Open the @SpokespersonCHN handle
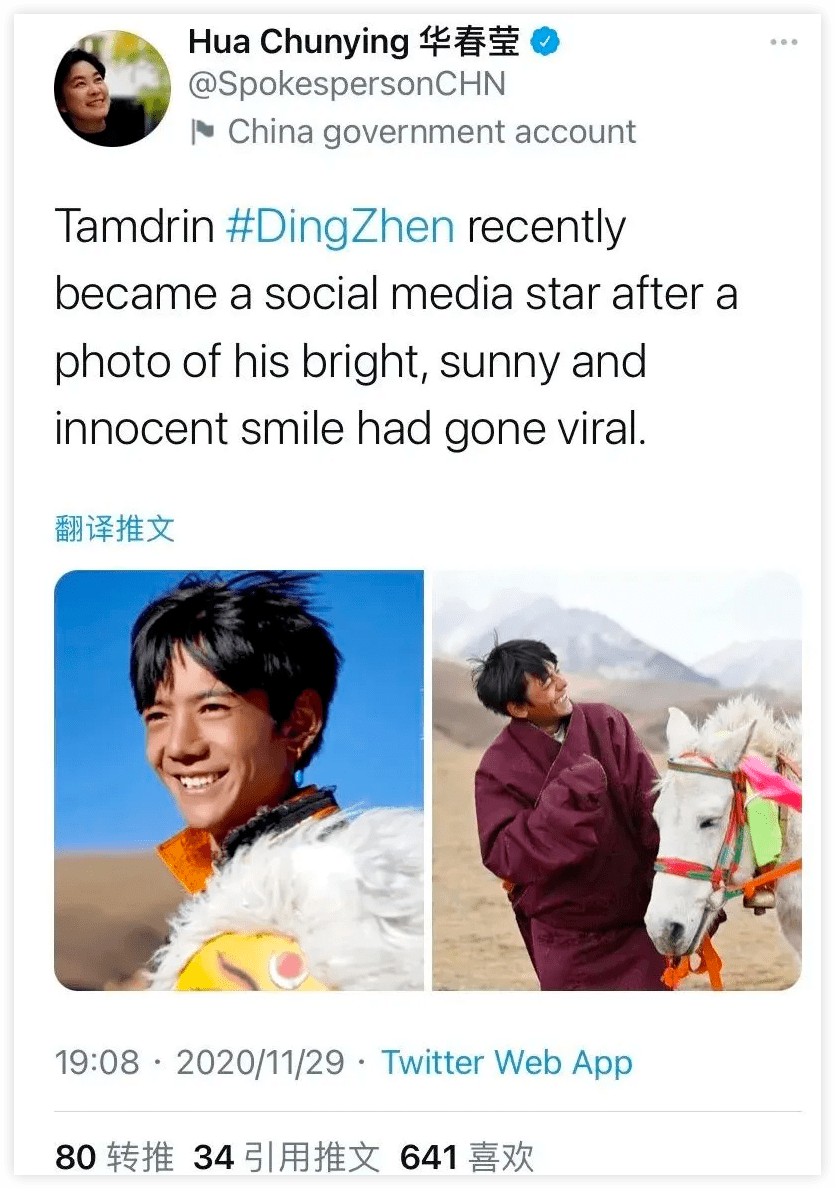This screenshot has width=835, height=1189. tap(347, 84)
